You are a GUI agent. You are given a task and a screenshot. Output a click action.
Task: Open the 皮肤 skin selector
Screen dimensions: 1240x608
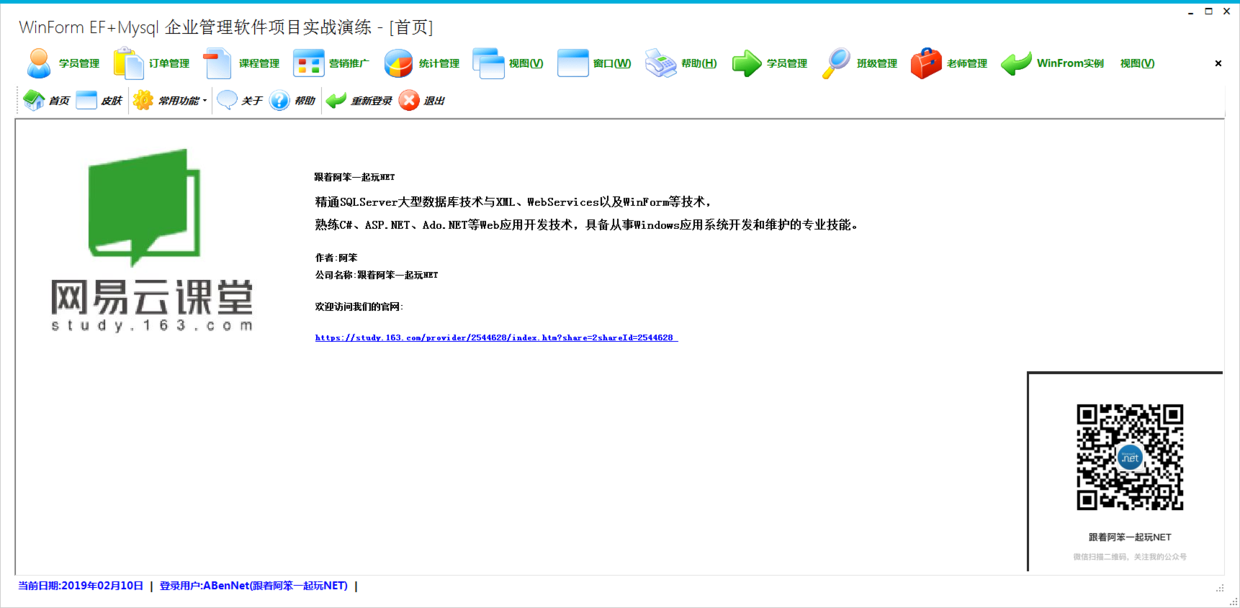click(x=99, y=100)
